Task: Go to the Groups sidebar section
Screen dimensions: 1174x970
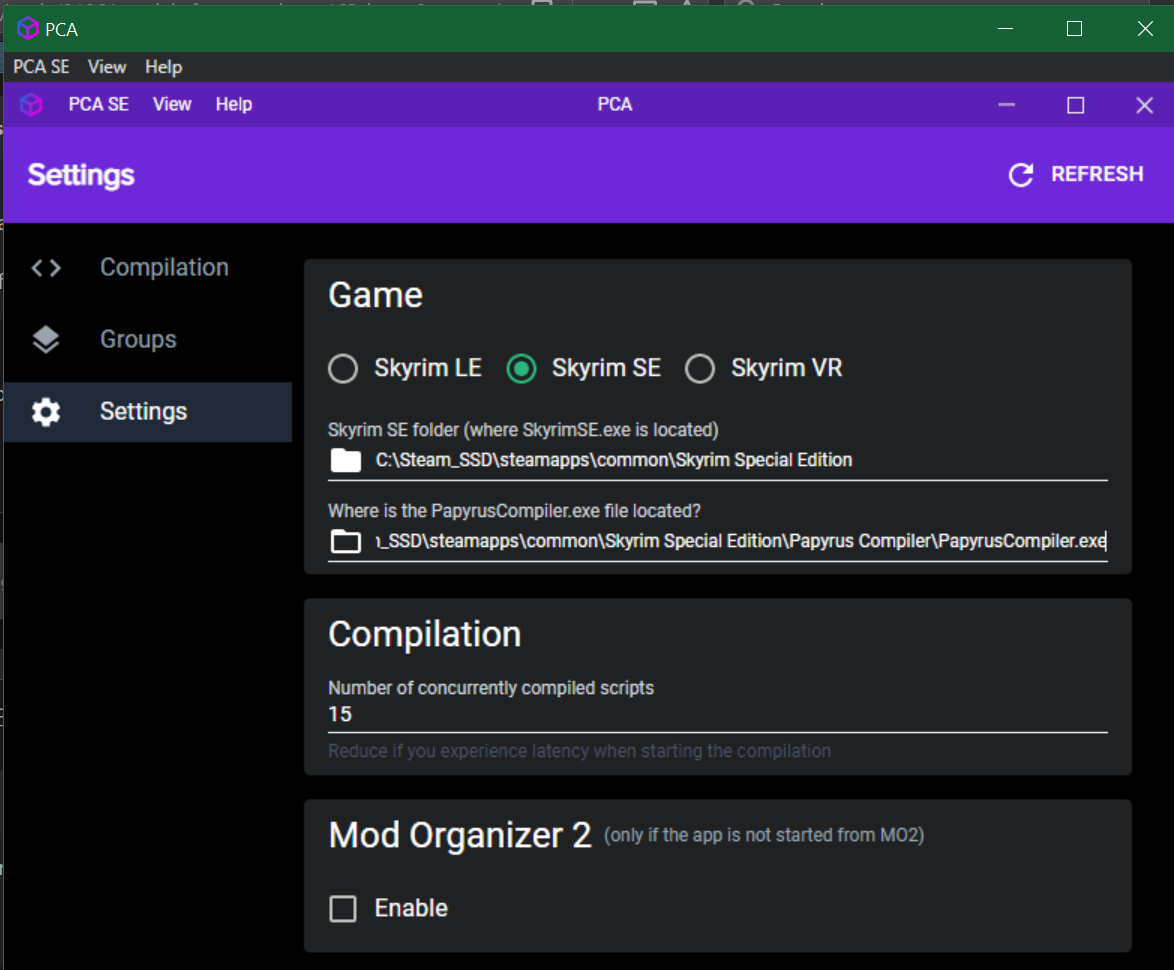Action: [x=148, y=339]
